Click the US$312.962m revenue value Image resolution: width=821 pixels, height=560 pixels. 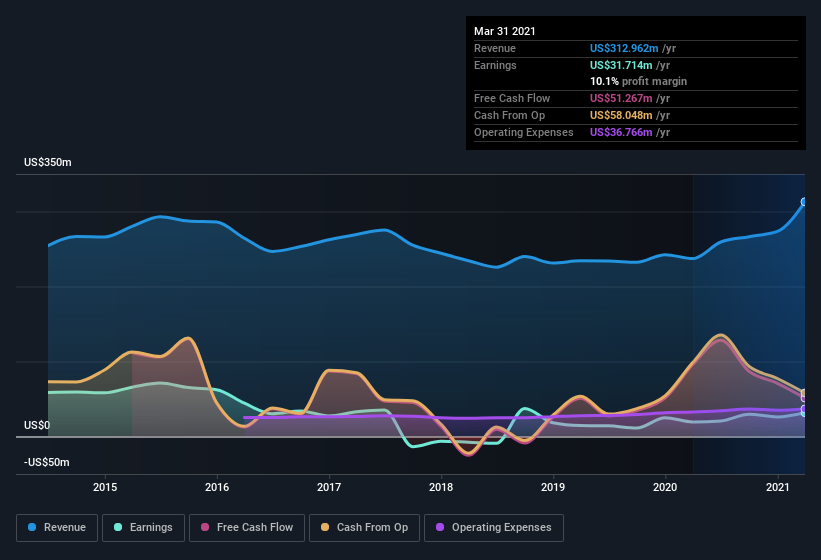coord(624,49)
